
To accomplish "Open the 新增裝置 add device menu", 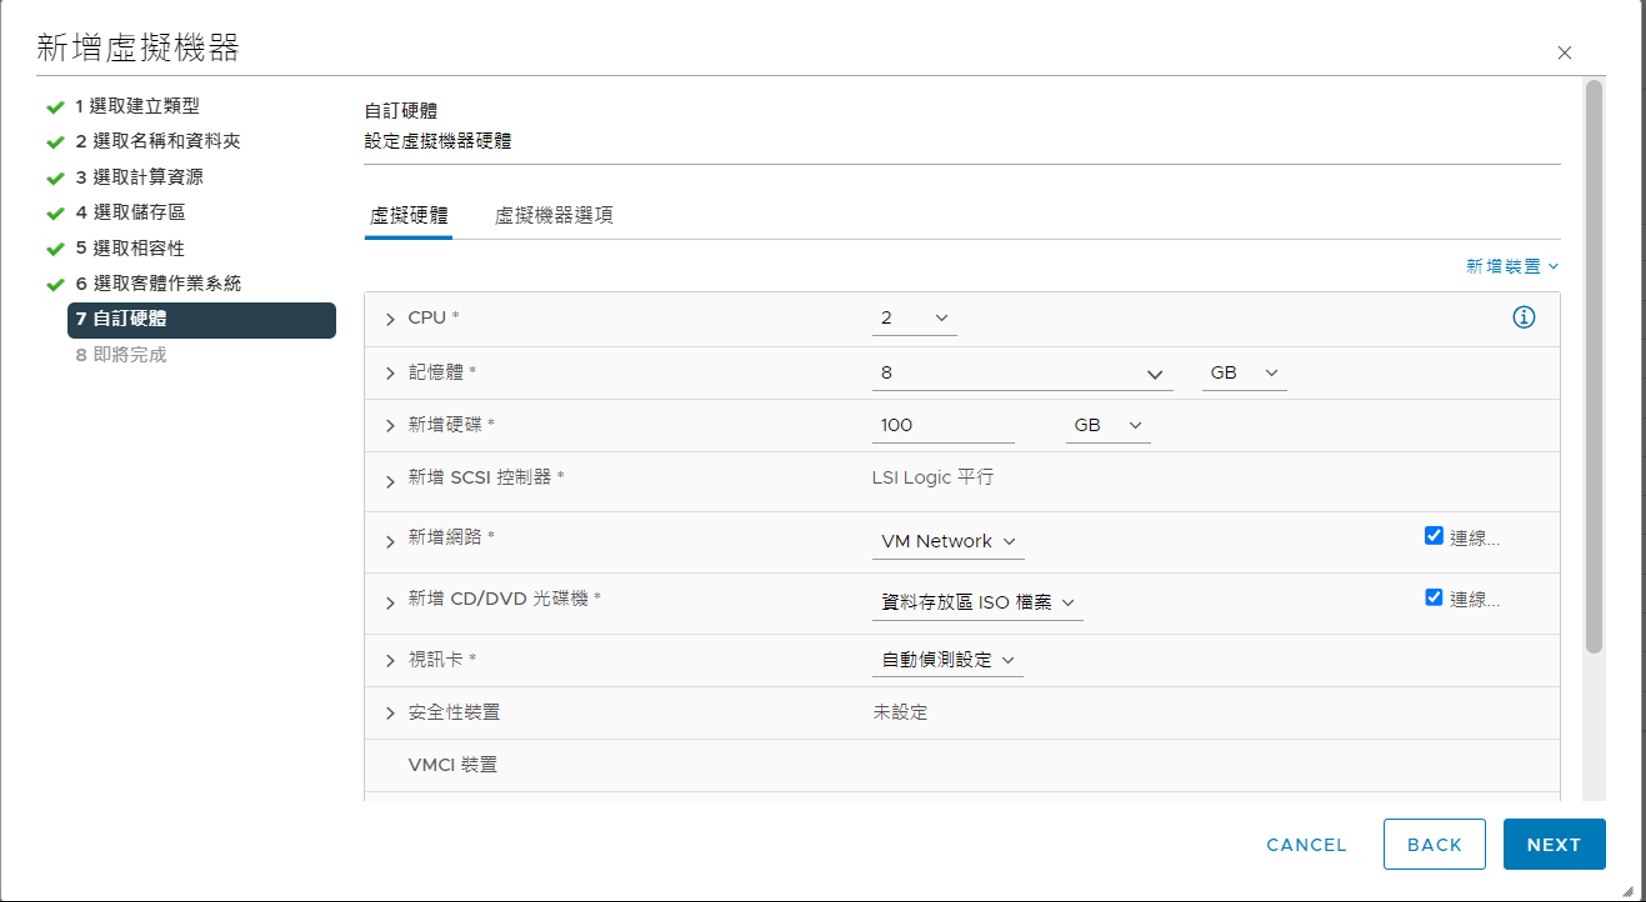I will [1511, 266].
